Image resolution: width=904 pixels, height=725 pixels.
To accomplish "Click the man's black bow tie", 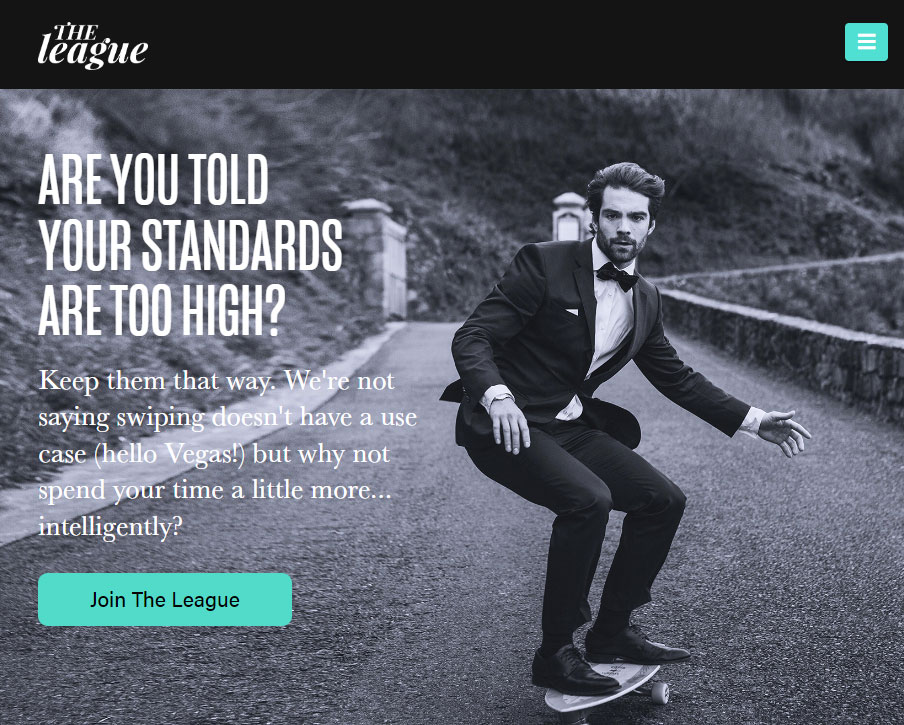I will pos(617,276).
